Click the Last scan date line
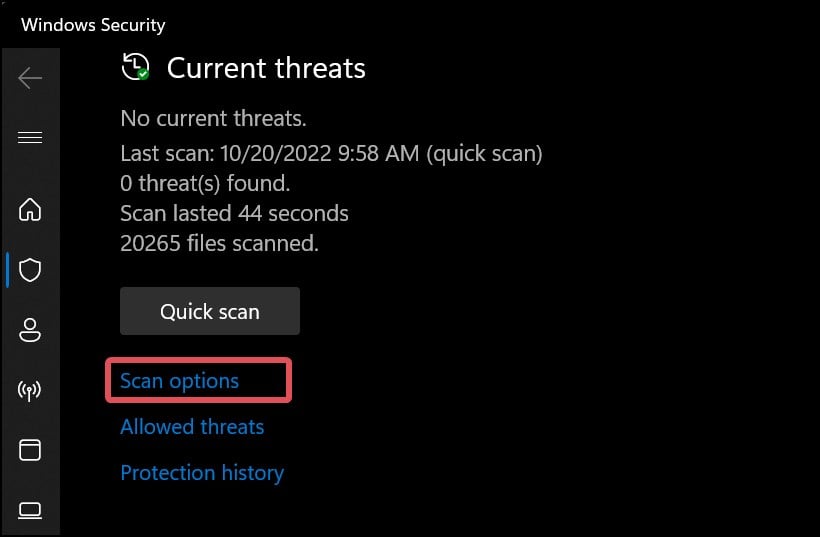820x537 pixels. click(331, 154)
